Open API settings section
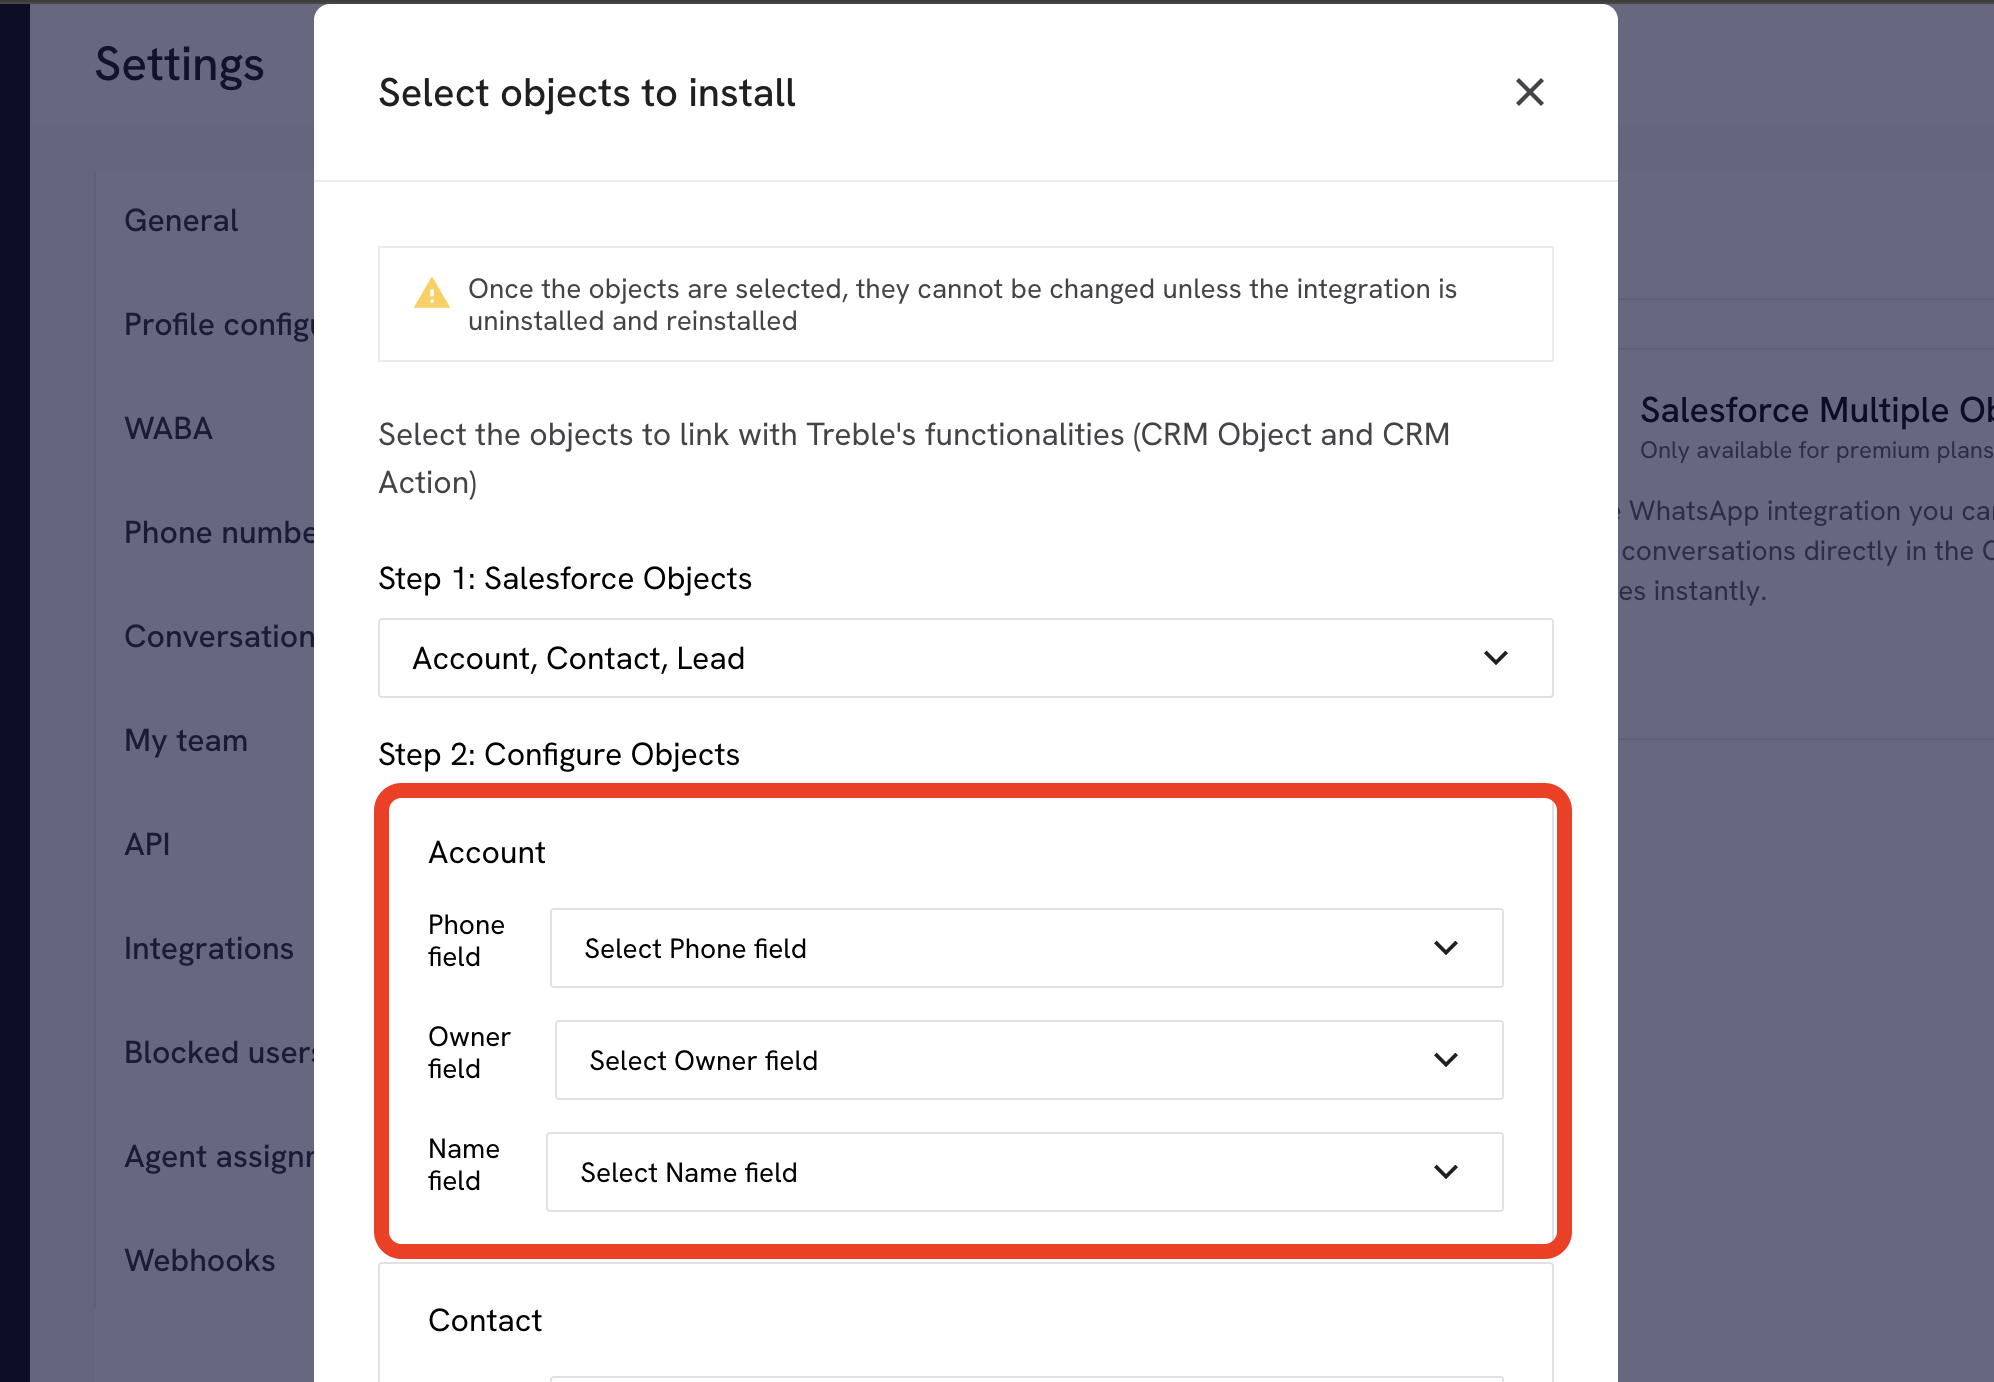This screenshot has width=1994, height=1382. (x=147, y=844)
